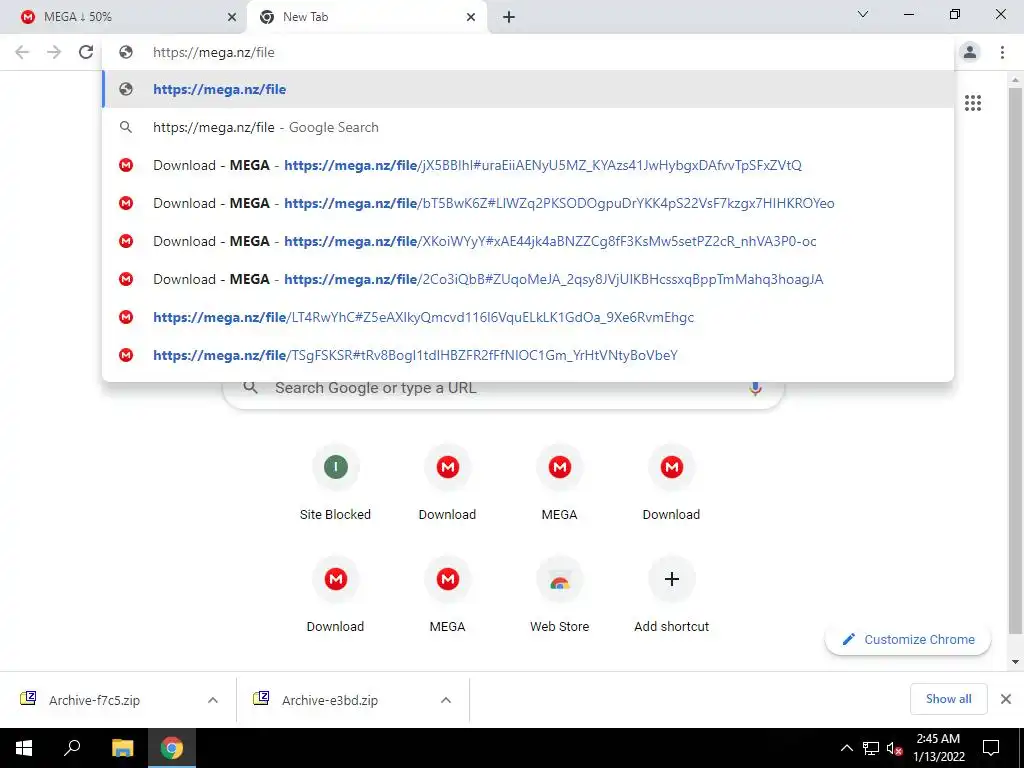The image size is (1024, 768).
Task: Open the Google apps grid icon
Action: click(973, 103)
